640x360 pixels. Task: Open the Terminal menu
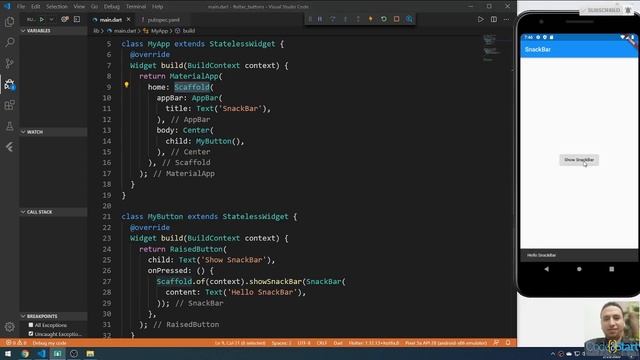136,7
